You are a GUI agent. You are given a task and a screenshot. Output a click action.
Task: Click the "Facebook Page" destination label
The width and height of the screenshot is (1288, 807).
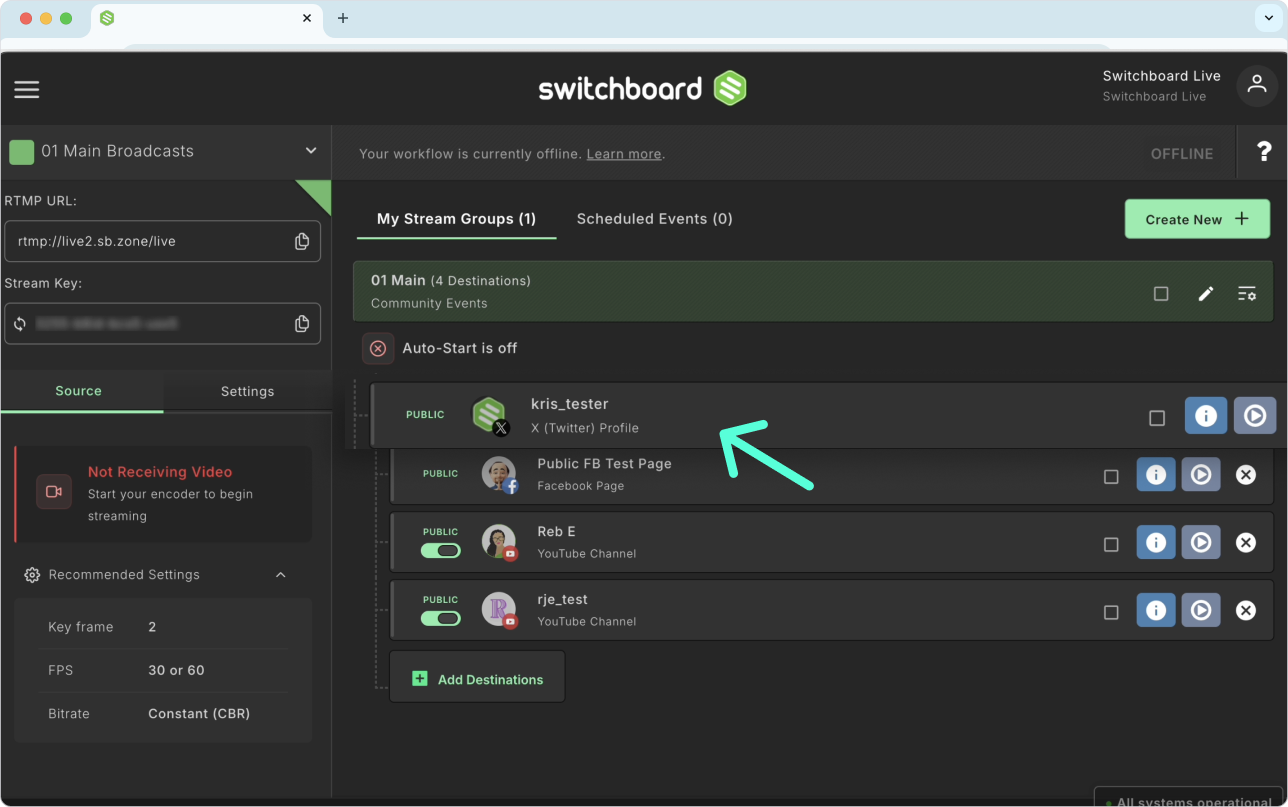(x=581, y=486)
